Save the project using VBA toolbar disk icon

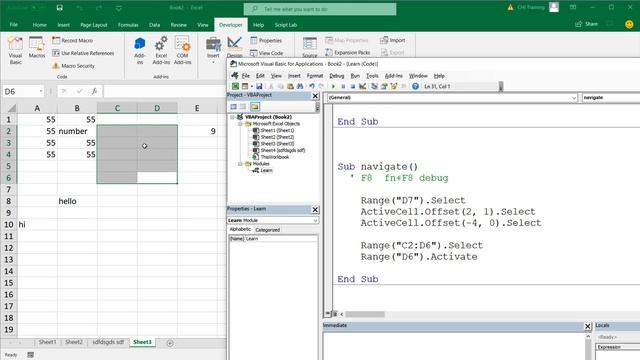click(259, 86)
